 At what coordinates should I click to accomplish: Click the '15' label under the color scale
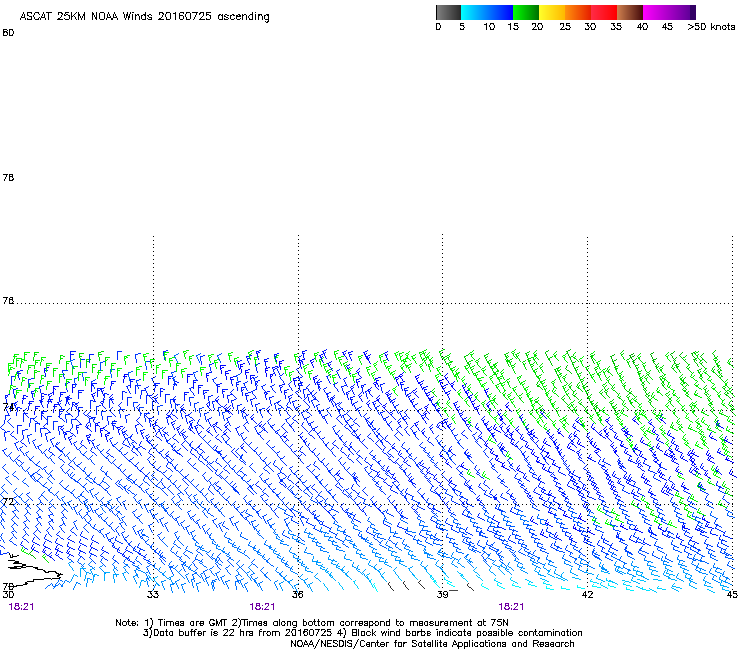pos(513,27)
